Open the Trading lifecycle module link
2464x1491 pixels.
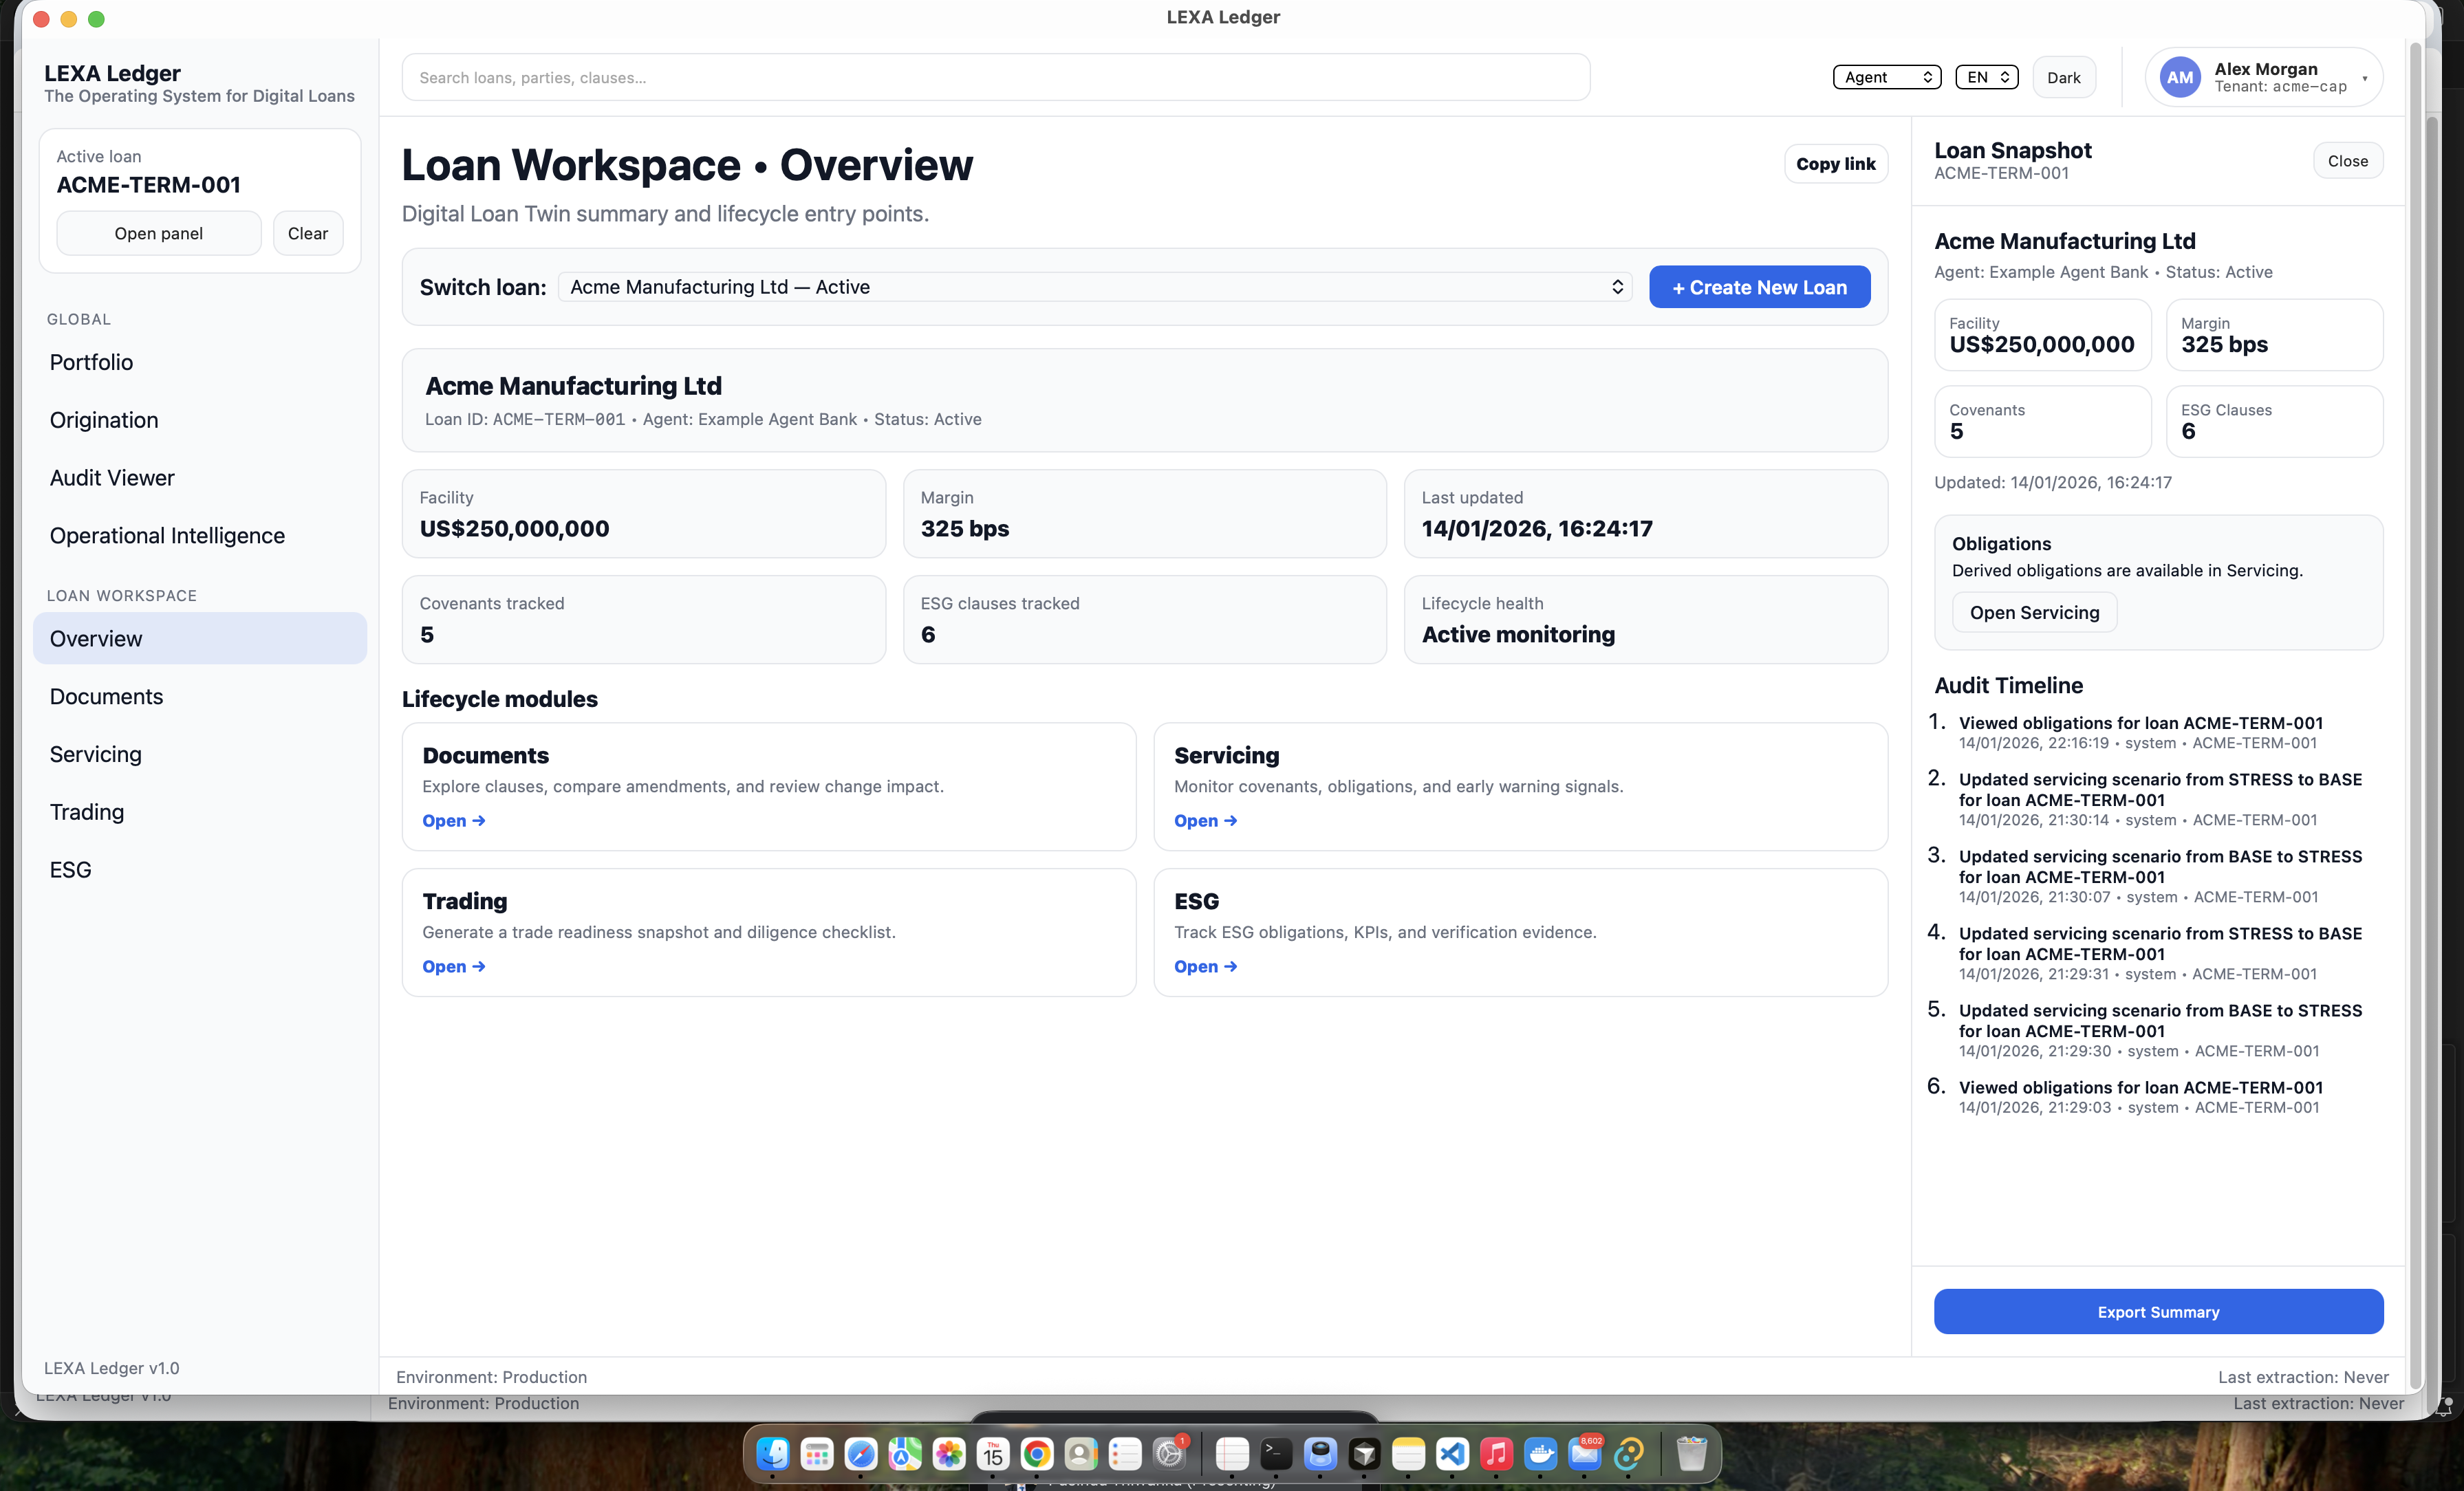point(453,966)
